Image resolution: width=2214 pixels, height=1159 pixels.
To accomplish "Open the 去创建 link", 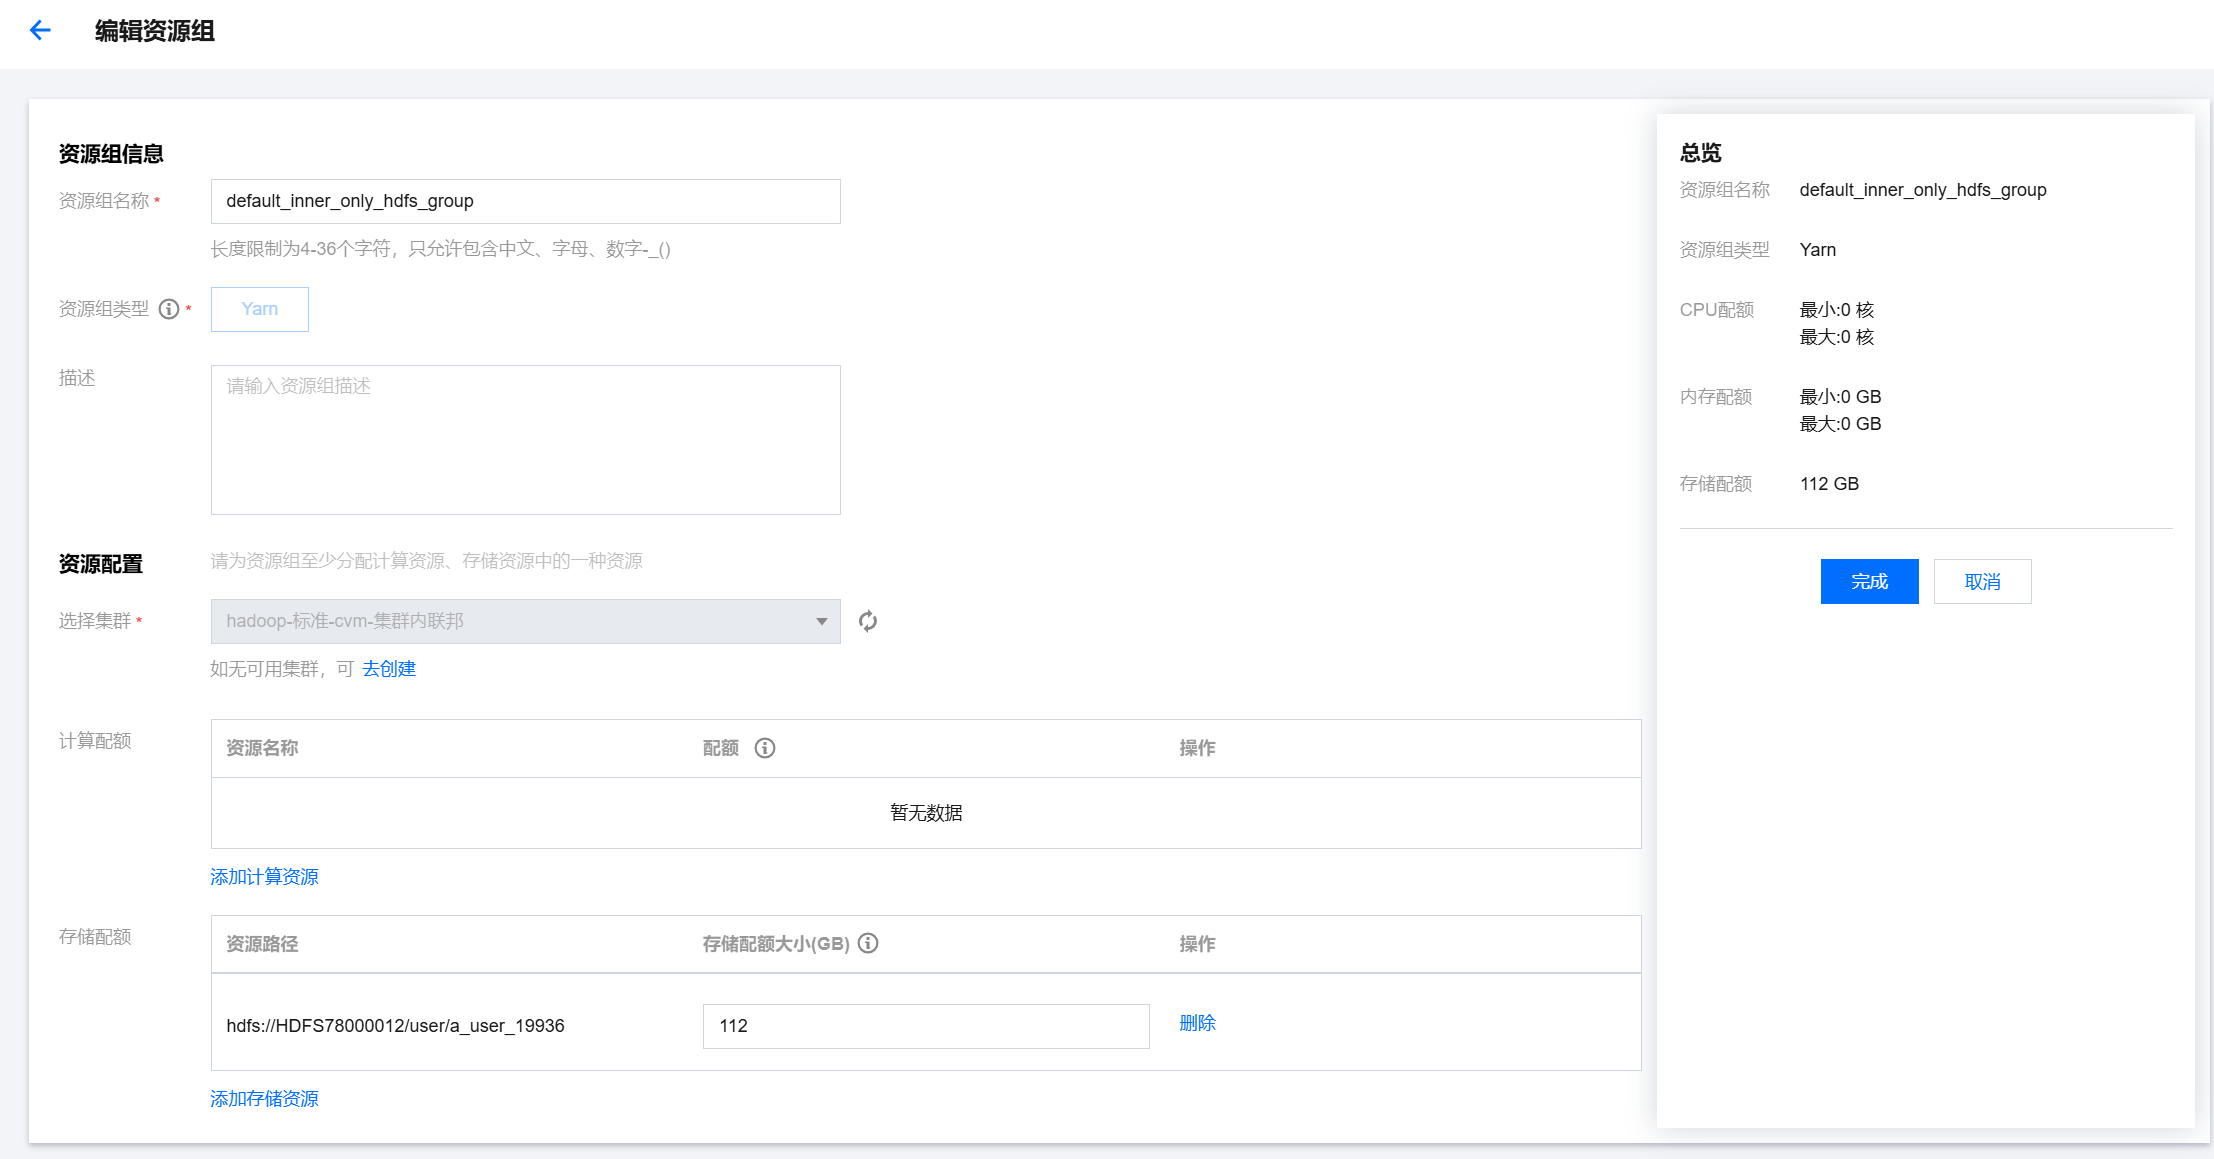I will coord(389,669).
